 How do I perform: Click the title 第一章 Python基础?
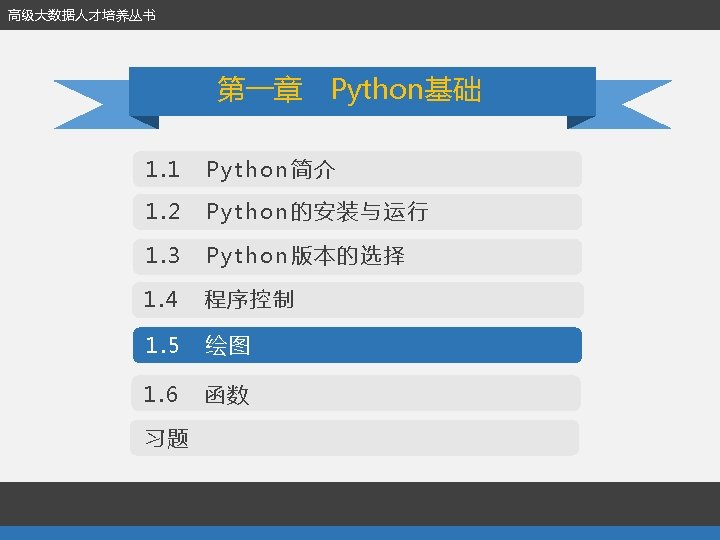point(349,89)
